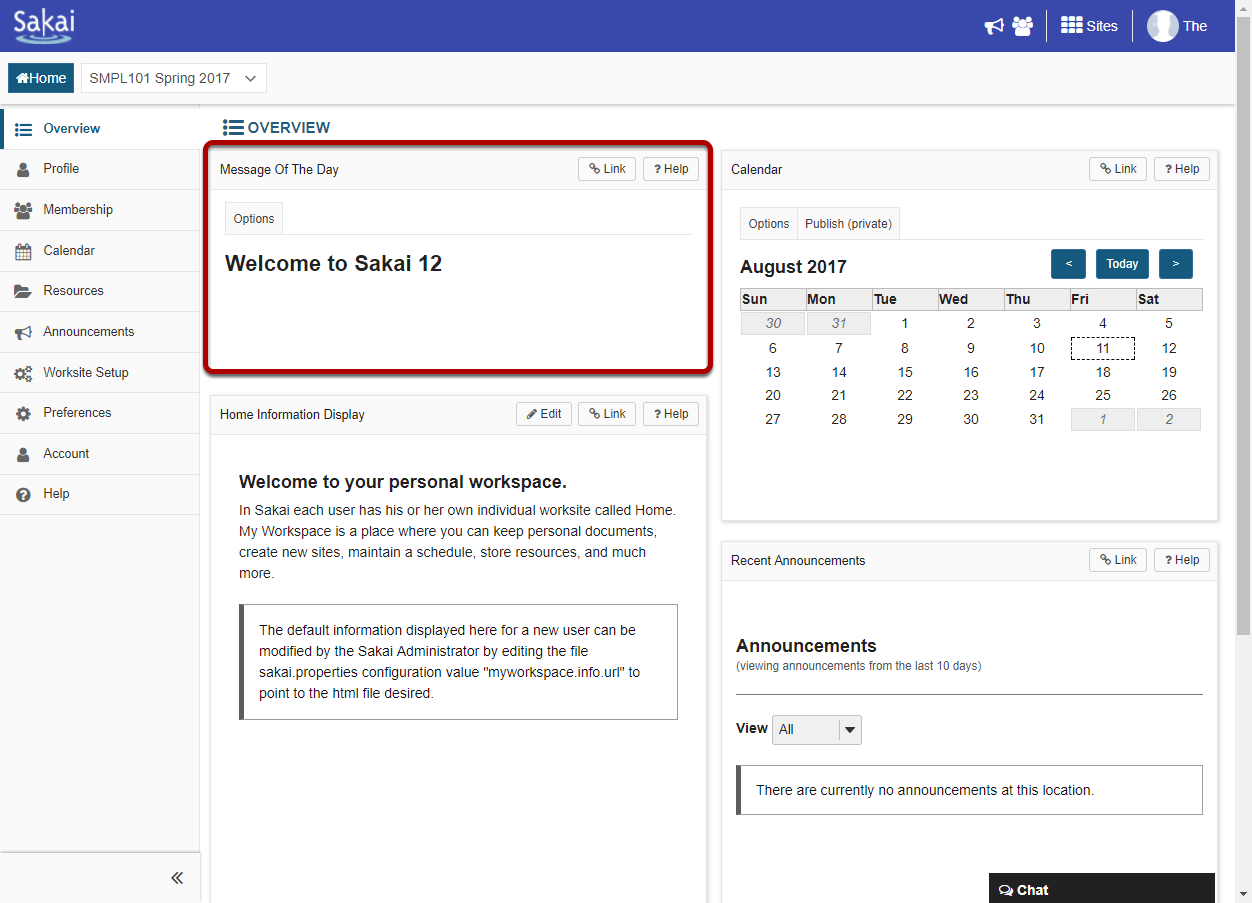1252x903 pixels.
Task: Click Help button in Calendar panel
Action: tap(1182, 169)
